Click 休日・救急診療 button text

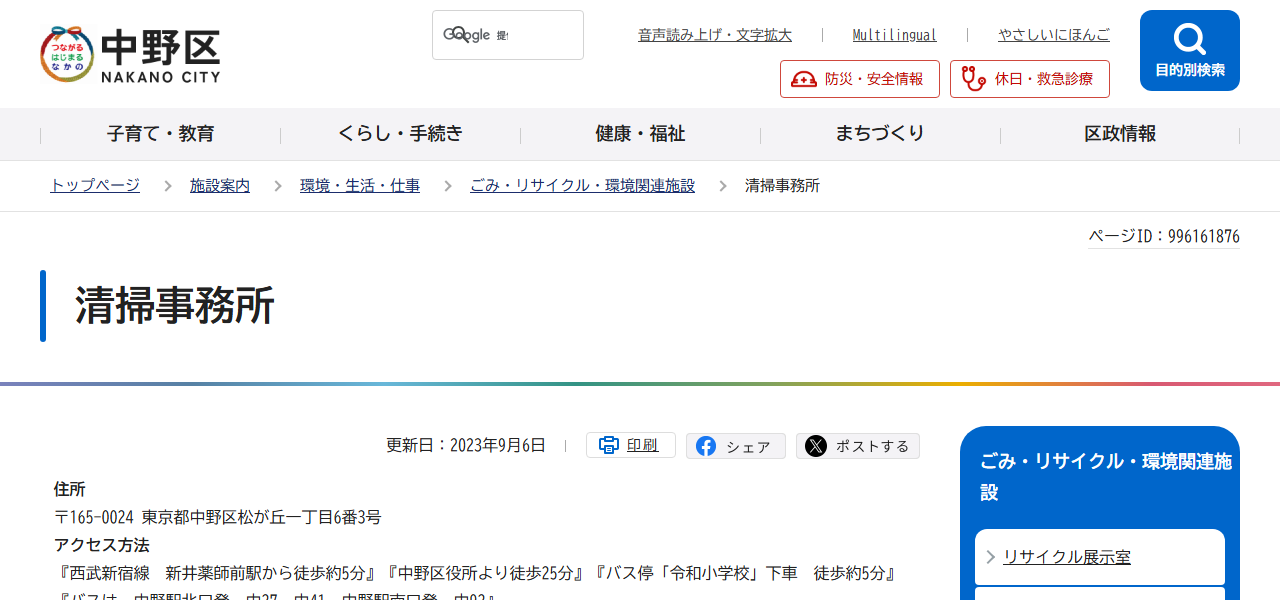[x=1044, y=79]
